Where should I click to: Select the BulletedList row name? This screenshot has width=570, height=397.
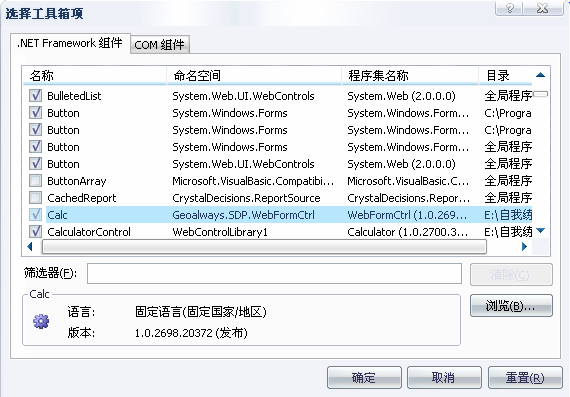coord(74,96)
